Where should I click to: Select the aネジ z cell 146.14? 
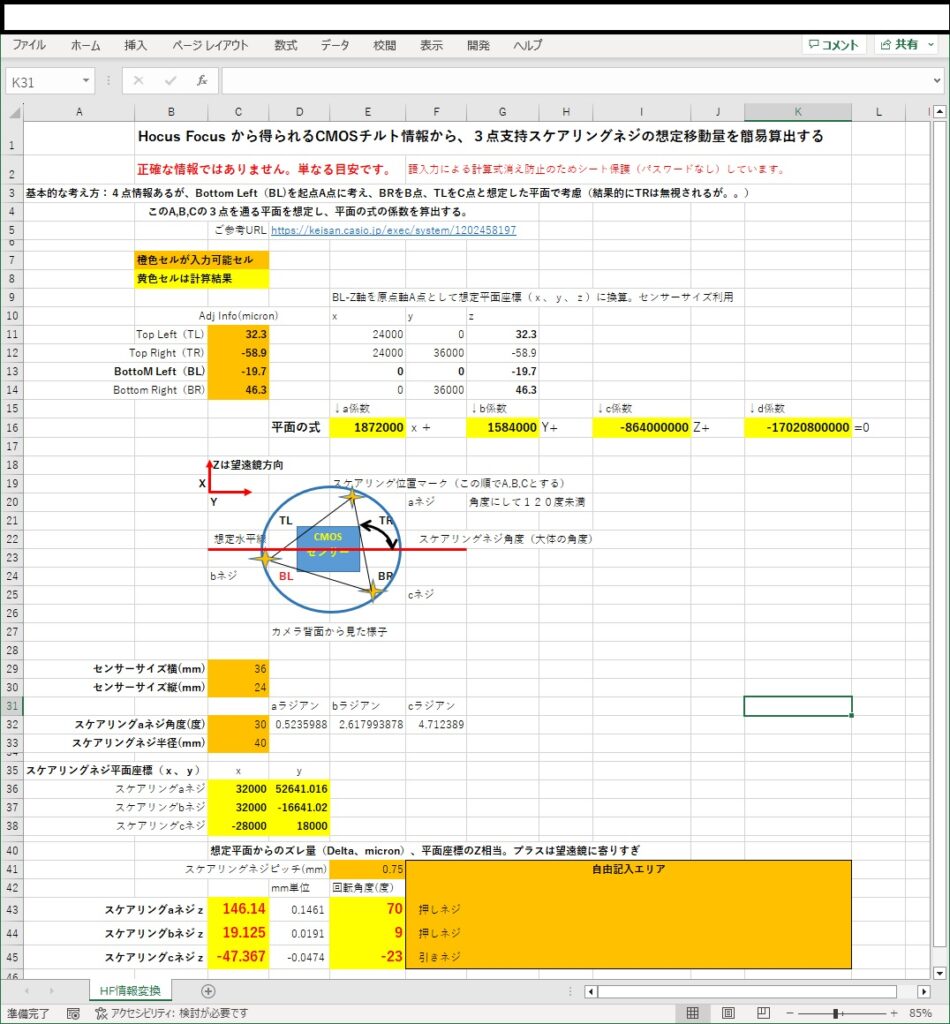point(238,909)
